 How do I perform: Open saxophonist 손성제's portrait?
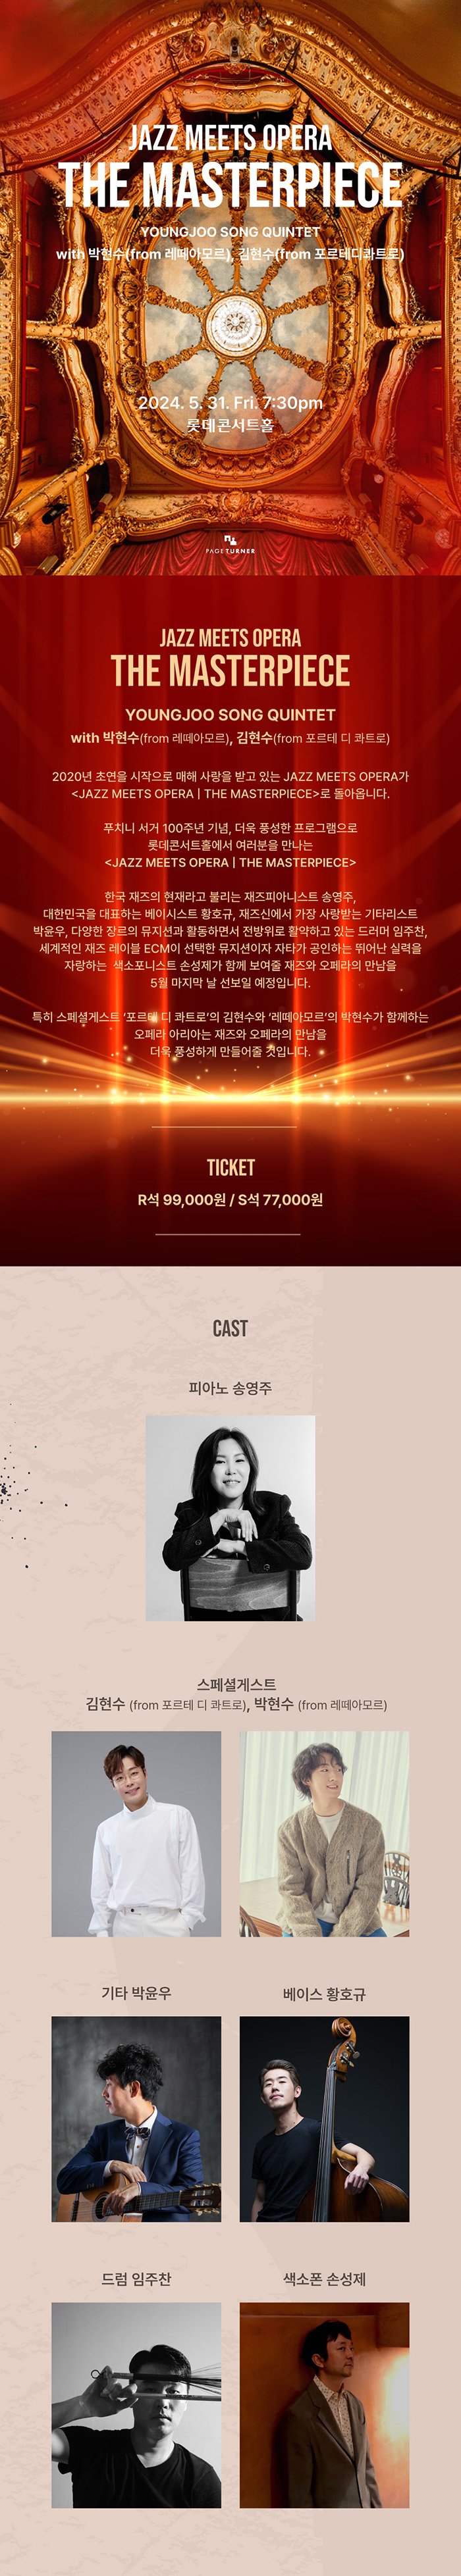[x=324, y=2404]
